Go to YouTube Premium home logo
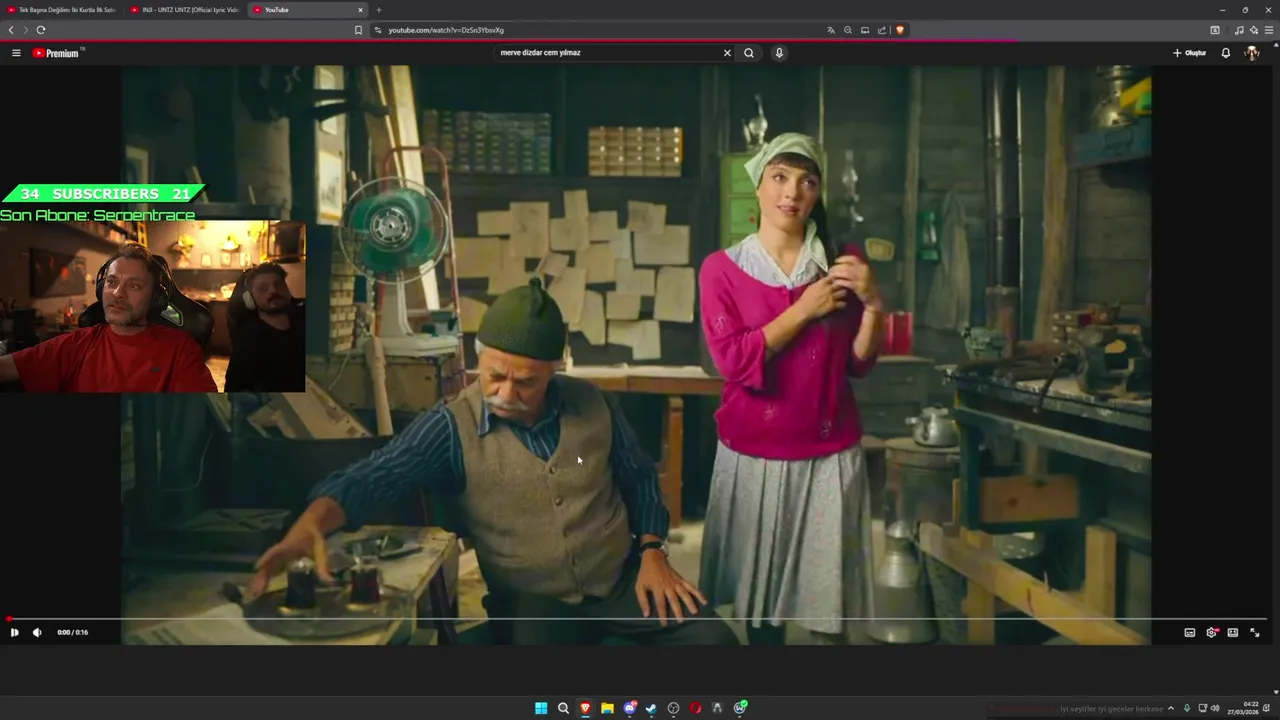Screen dimensions: 1280x720 pos(58,53)
